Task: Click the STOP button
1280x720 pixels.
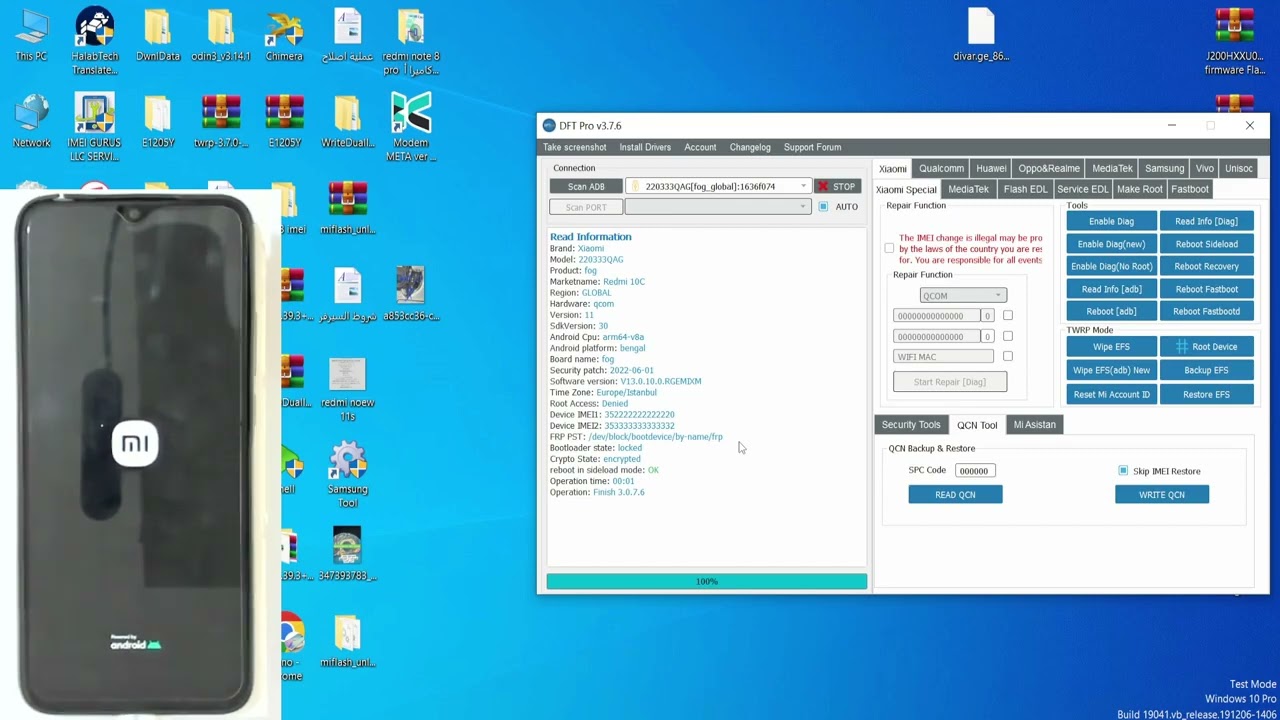Action: 837,186
